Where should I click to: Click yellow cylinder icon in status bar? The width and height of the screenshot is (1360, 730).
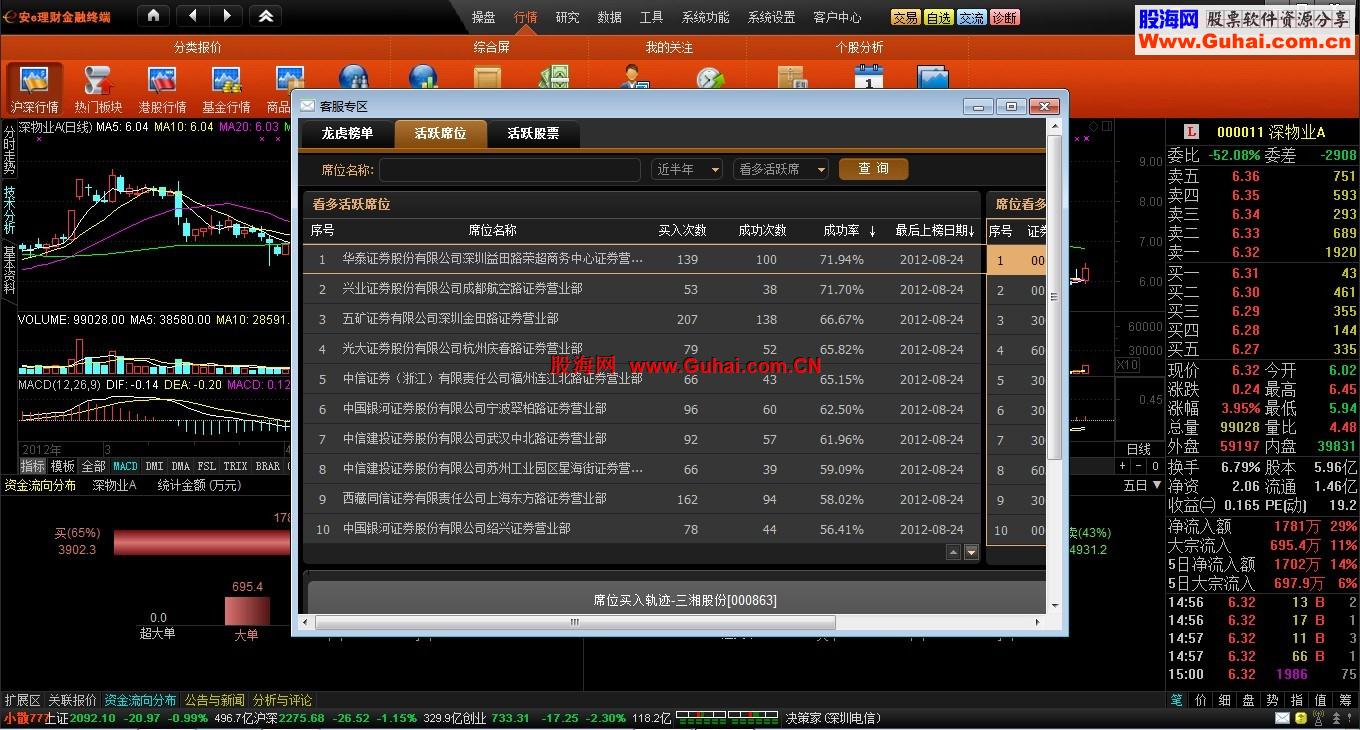1300,718
